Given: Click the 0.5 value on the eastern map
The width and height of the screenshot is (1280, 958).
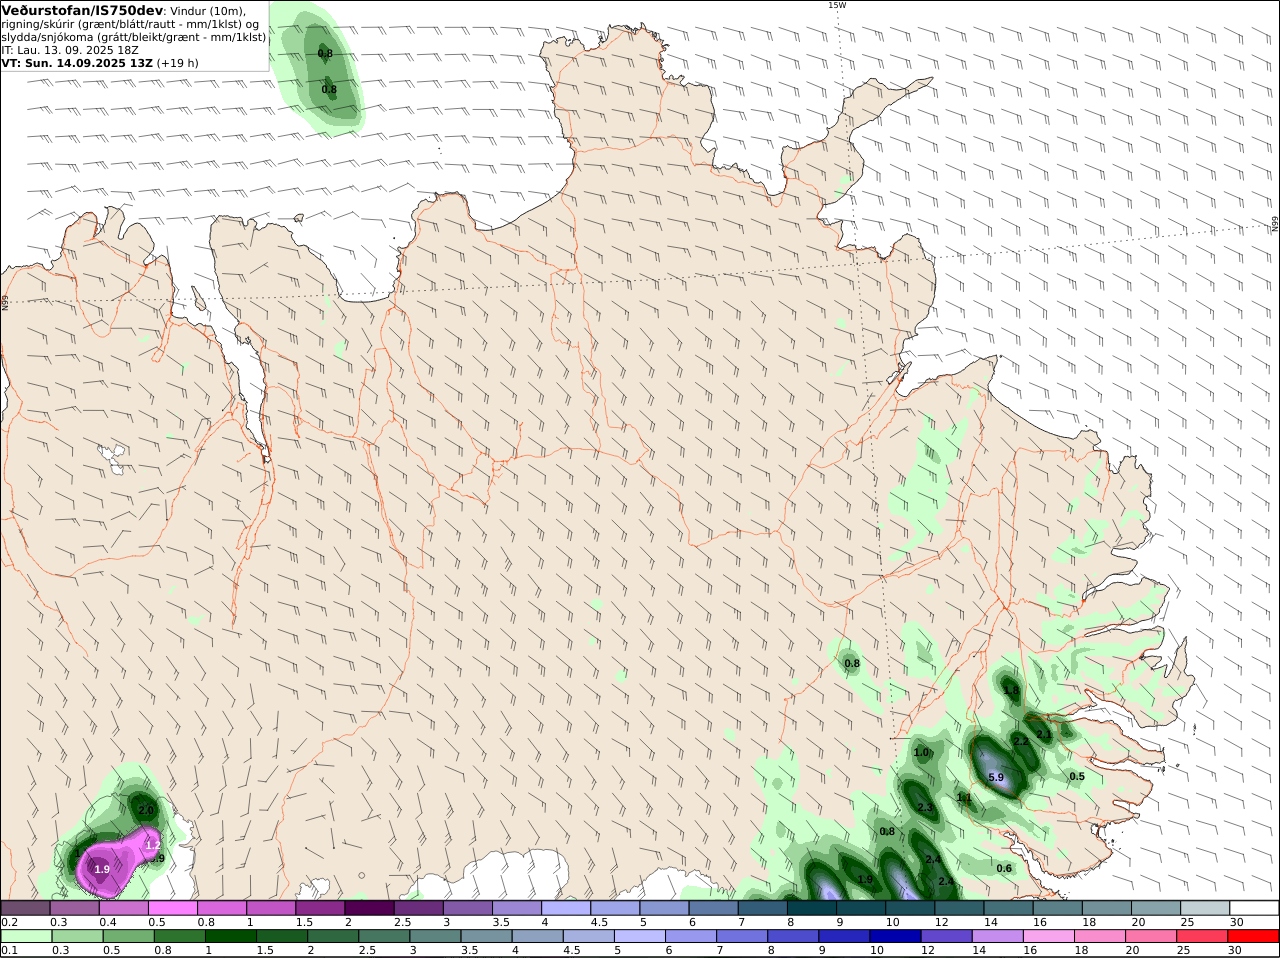Looking at the screenshot, I should pos(1077,776).
